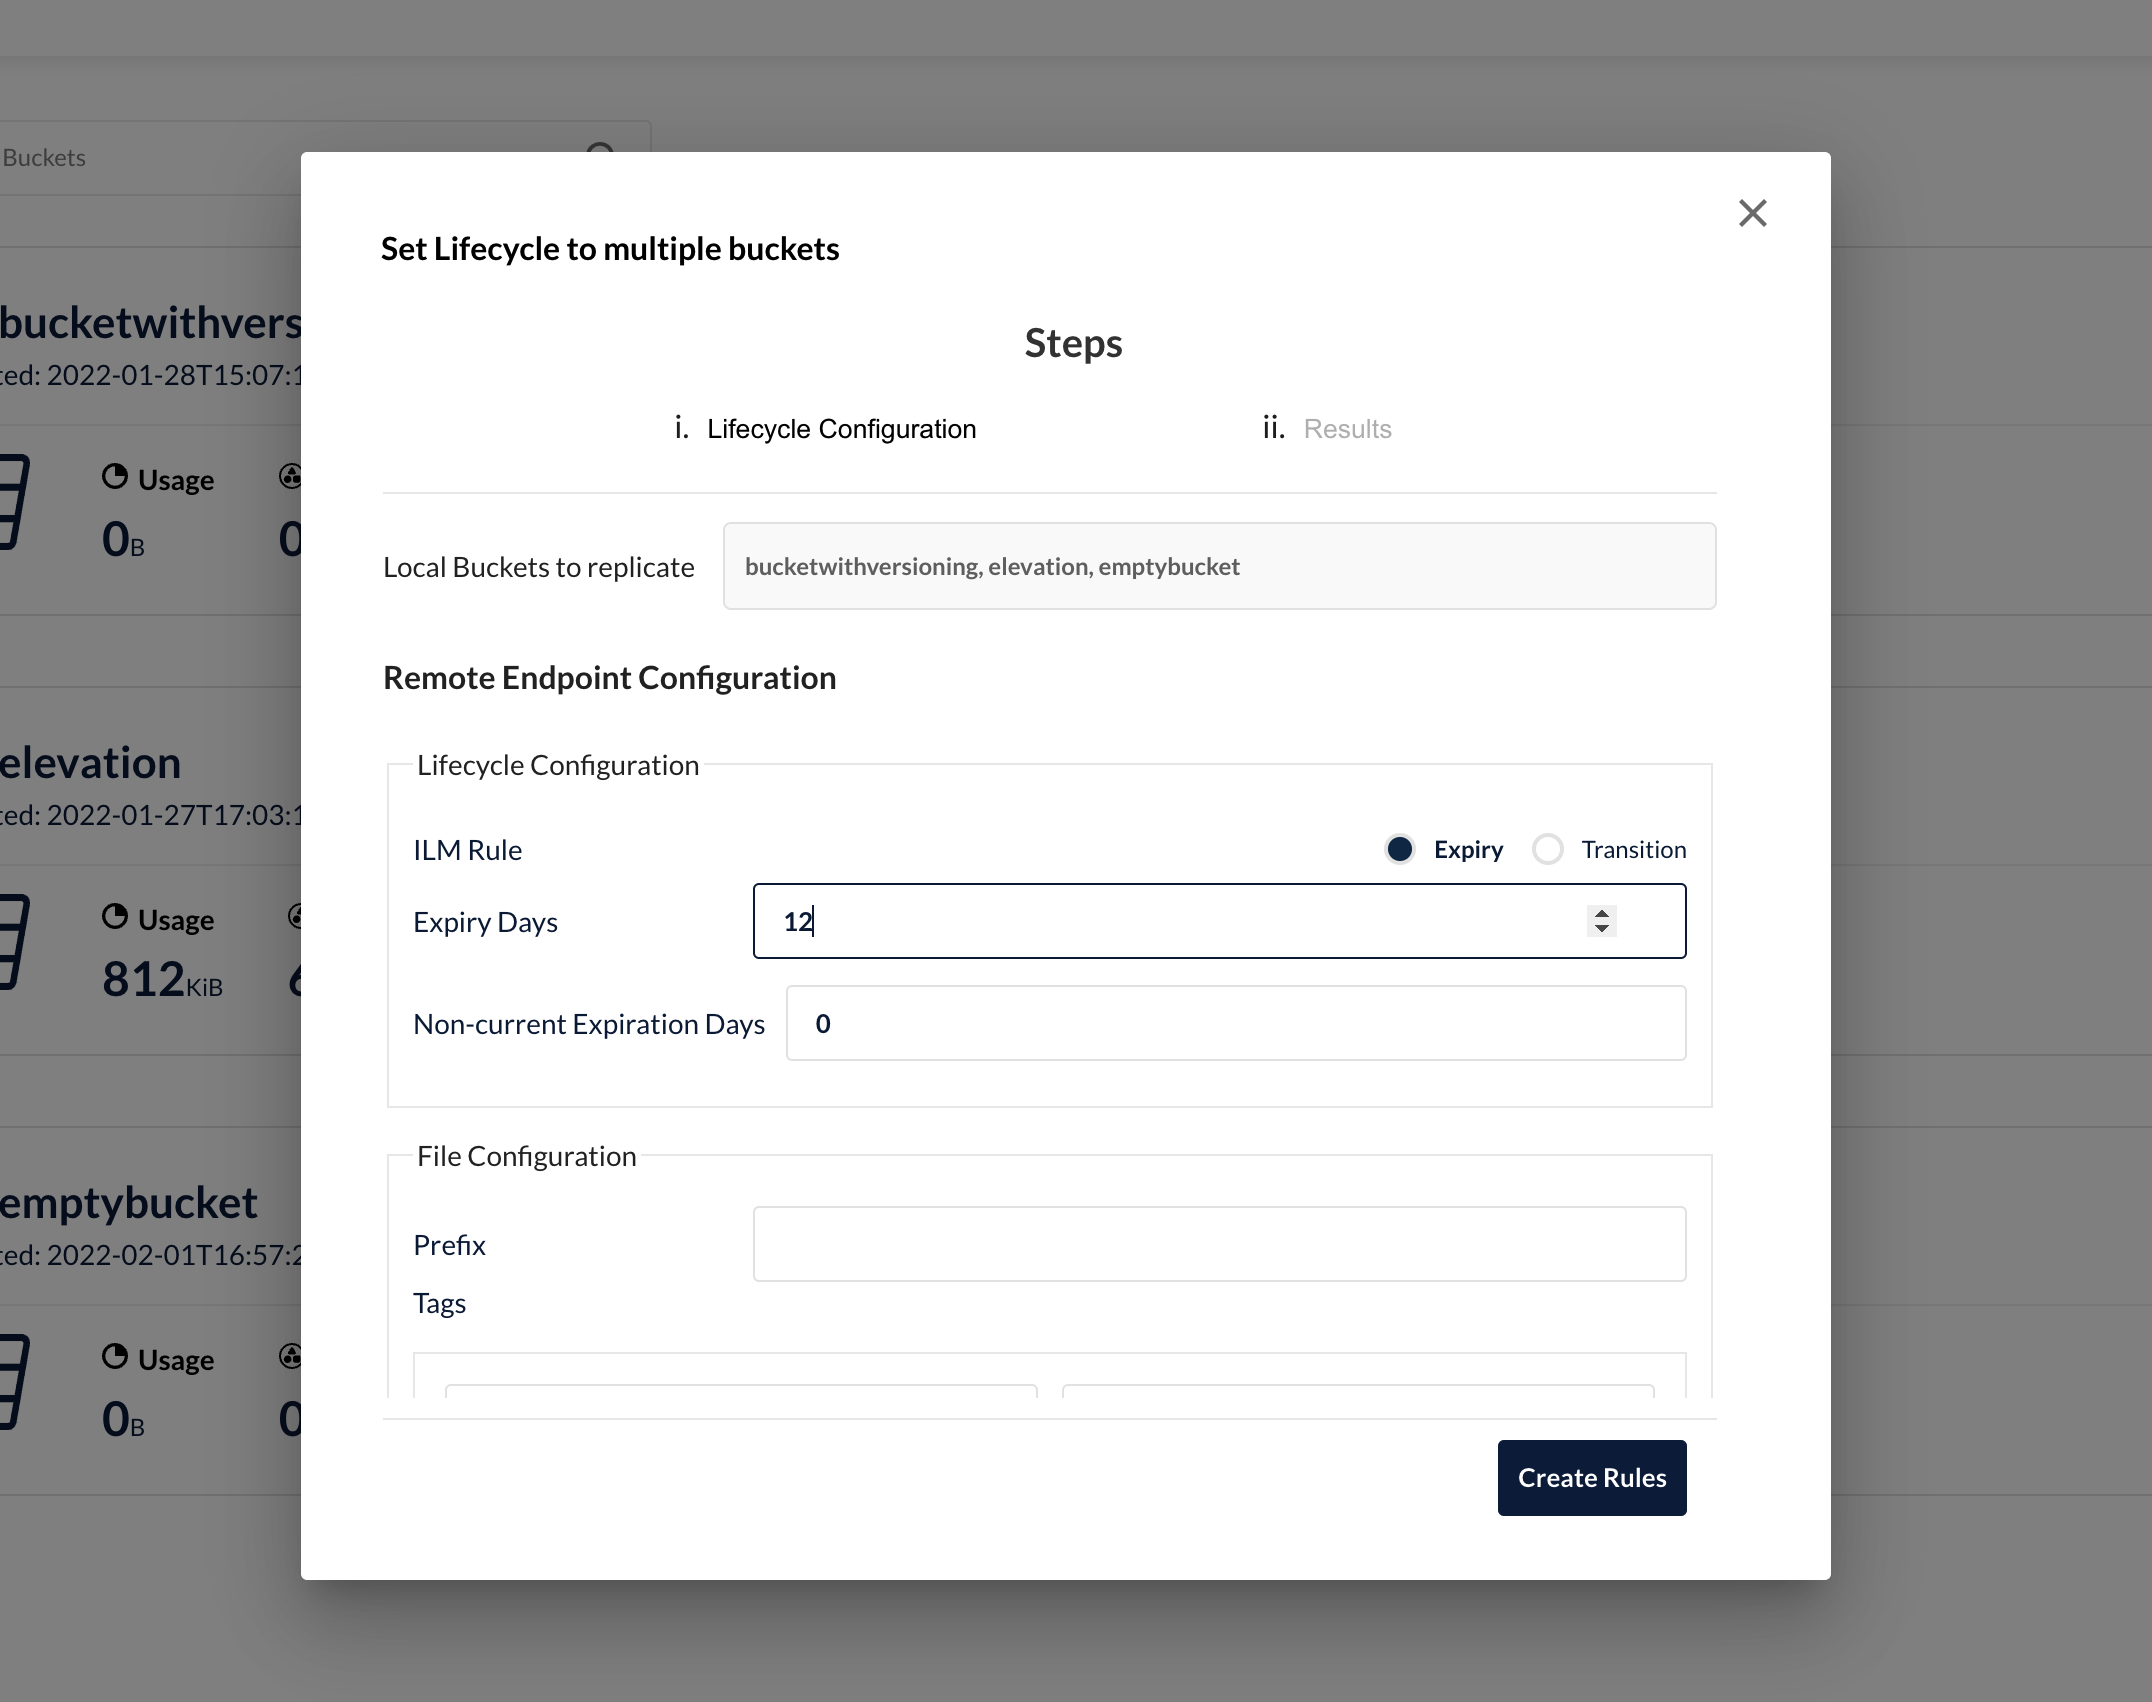Click the emptybucket bucket icon
This screenshot has width=2152, height=1702.
[x=14, y=1382]
